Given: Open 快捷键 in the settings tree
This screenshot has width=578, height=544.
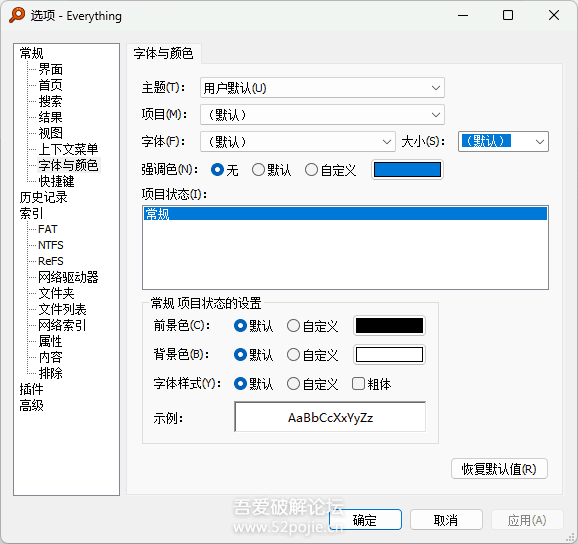Looking at the screenshot, I should 56,181.
